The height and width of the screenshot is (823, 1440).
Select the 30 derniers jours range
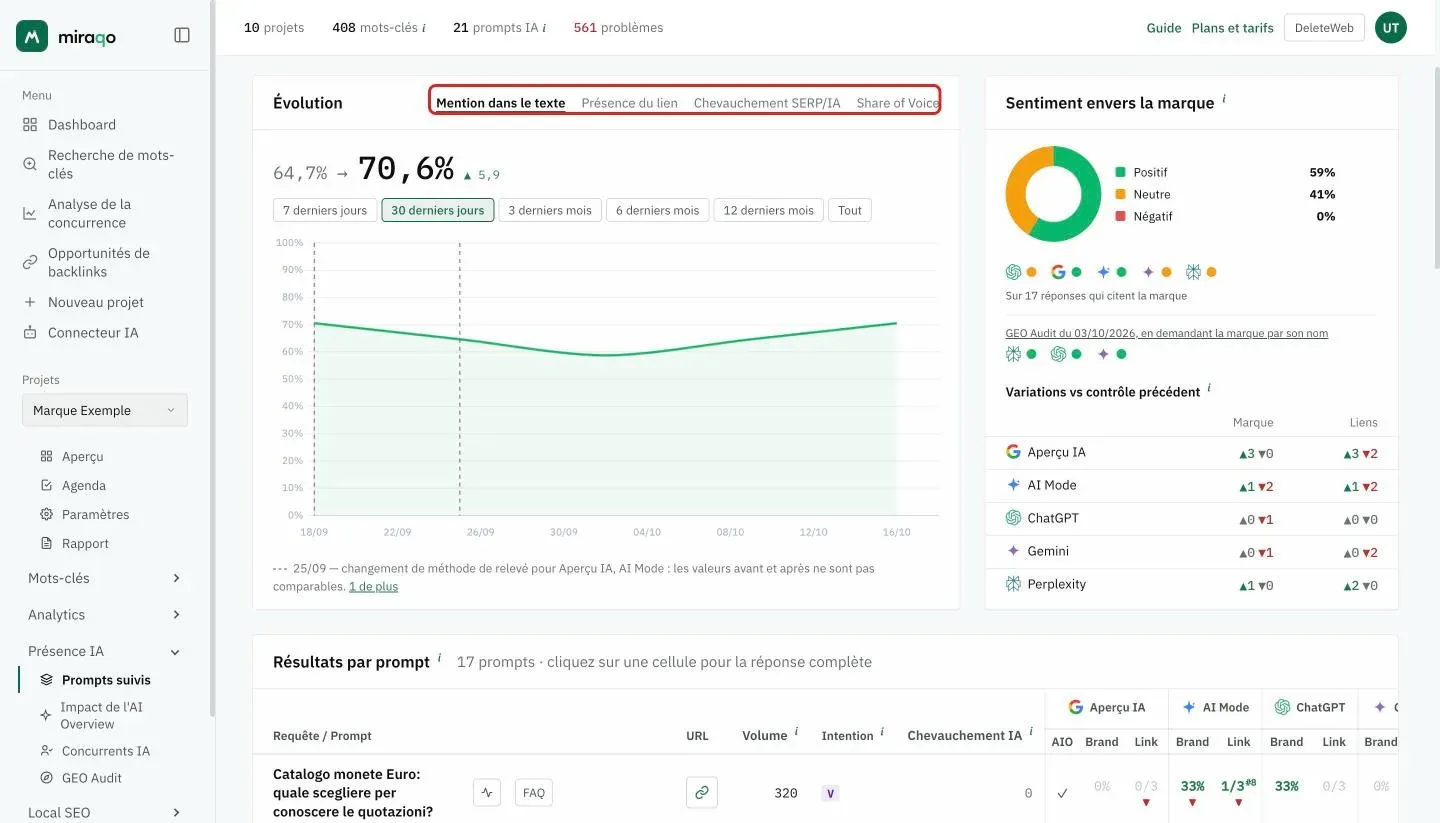pyautogui.click(x=438, y=210)
